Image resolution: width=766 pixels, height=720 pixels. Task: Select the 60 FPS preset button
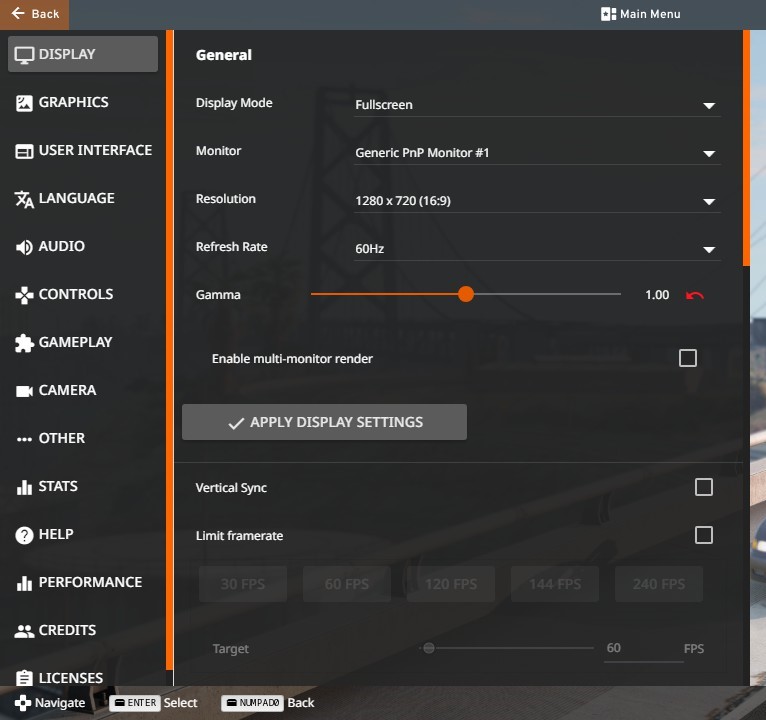tap(347, 584)
